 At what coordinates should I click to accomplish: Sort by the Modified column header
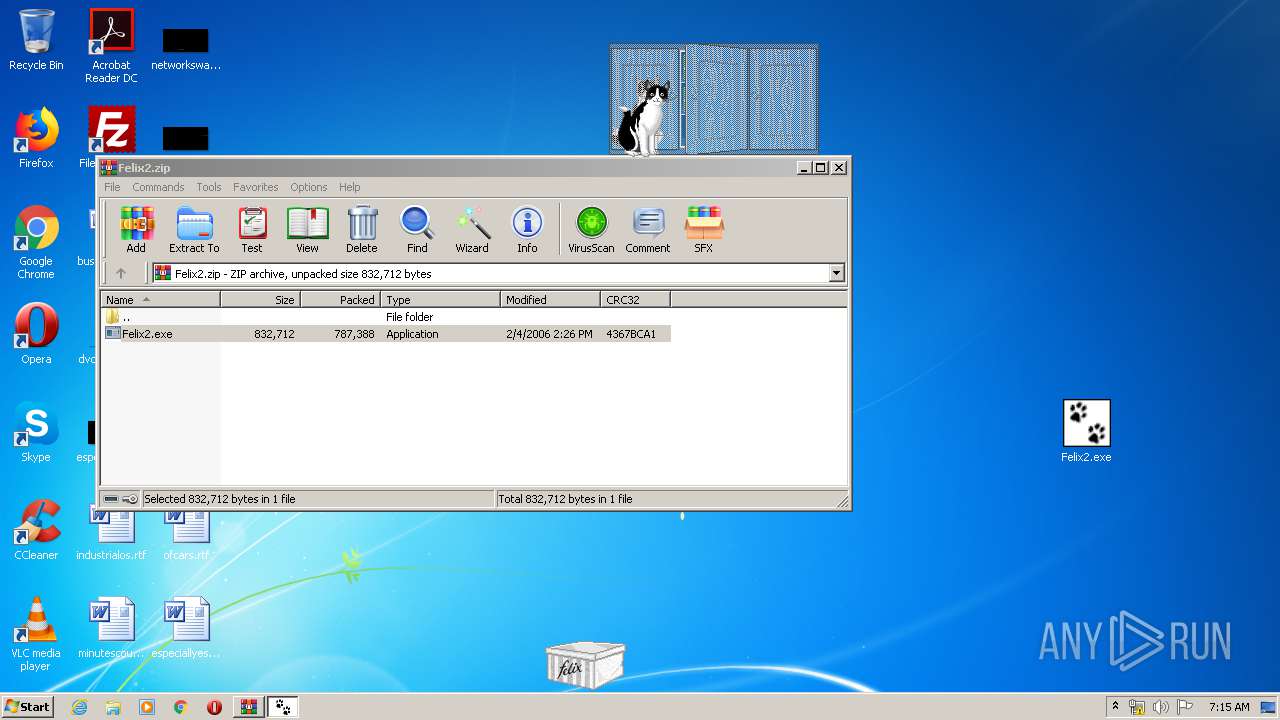tap(550, 300)
